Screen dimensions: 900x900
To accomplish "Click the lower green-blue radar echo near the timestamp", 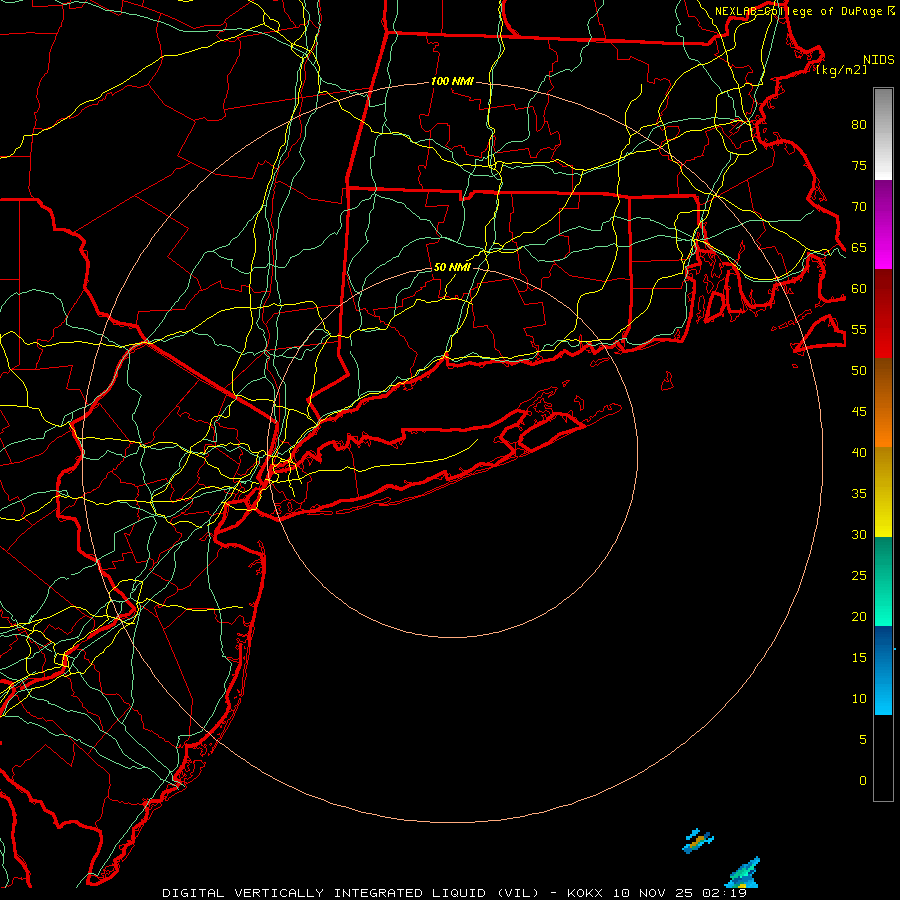I will (x=744, y=873).
